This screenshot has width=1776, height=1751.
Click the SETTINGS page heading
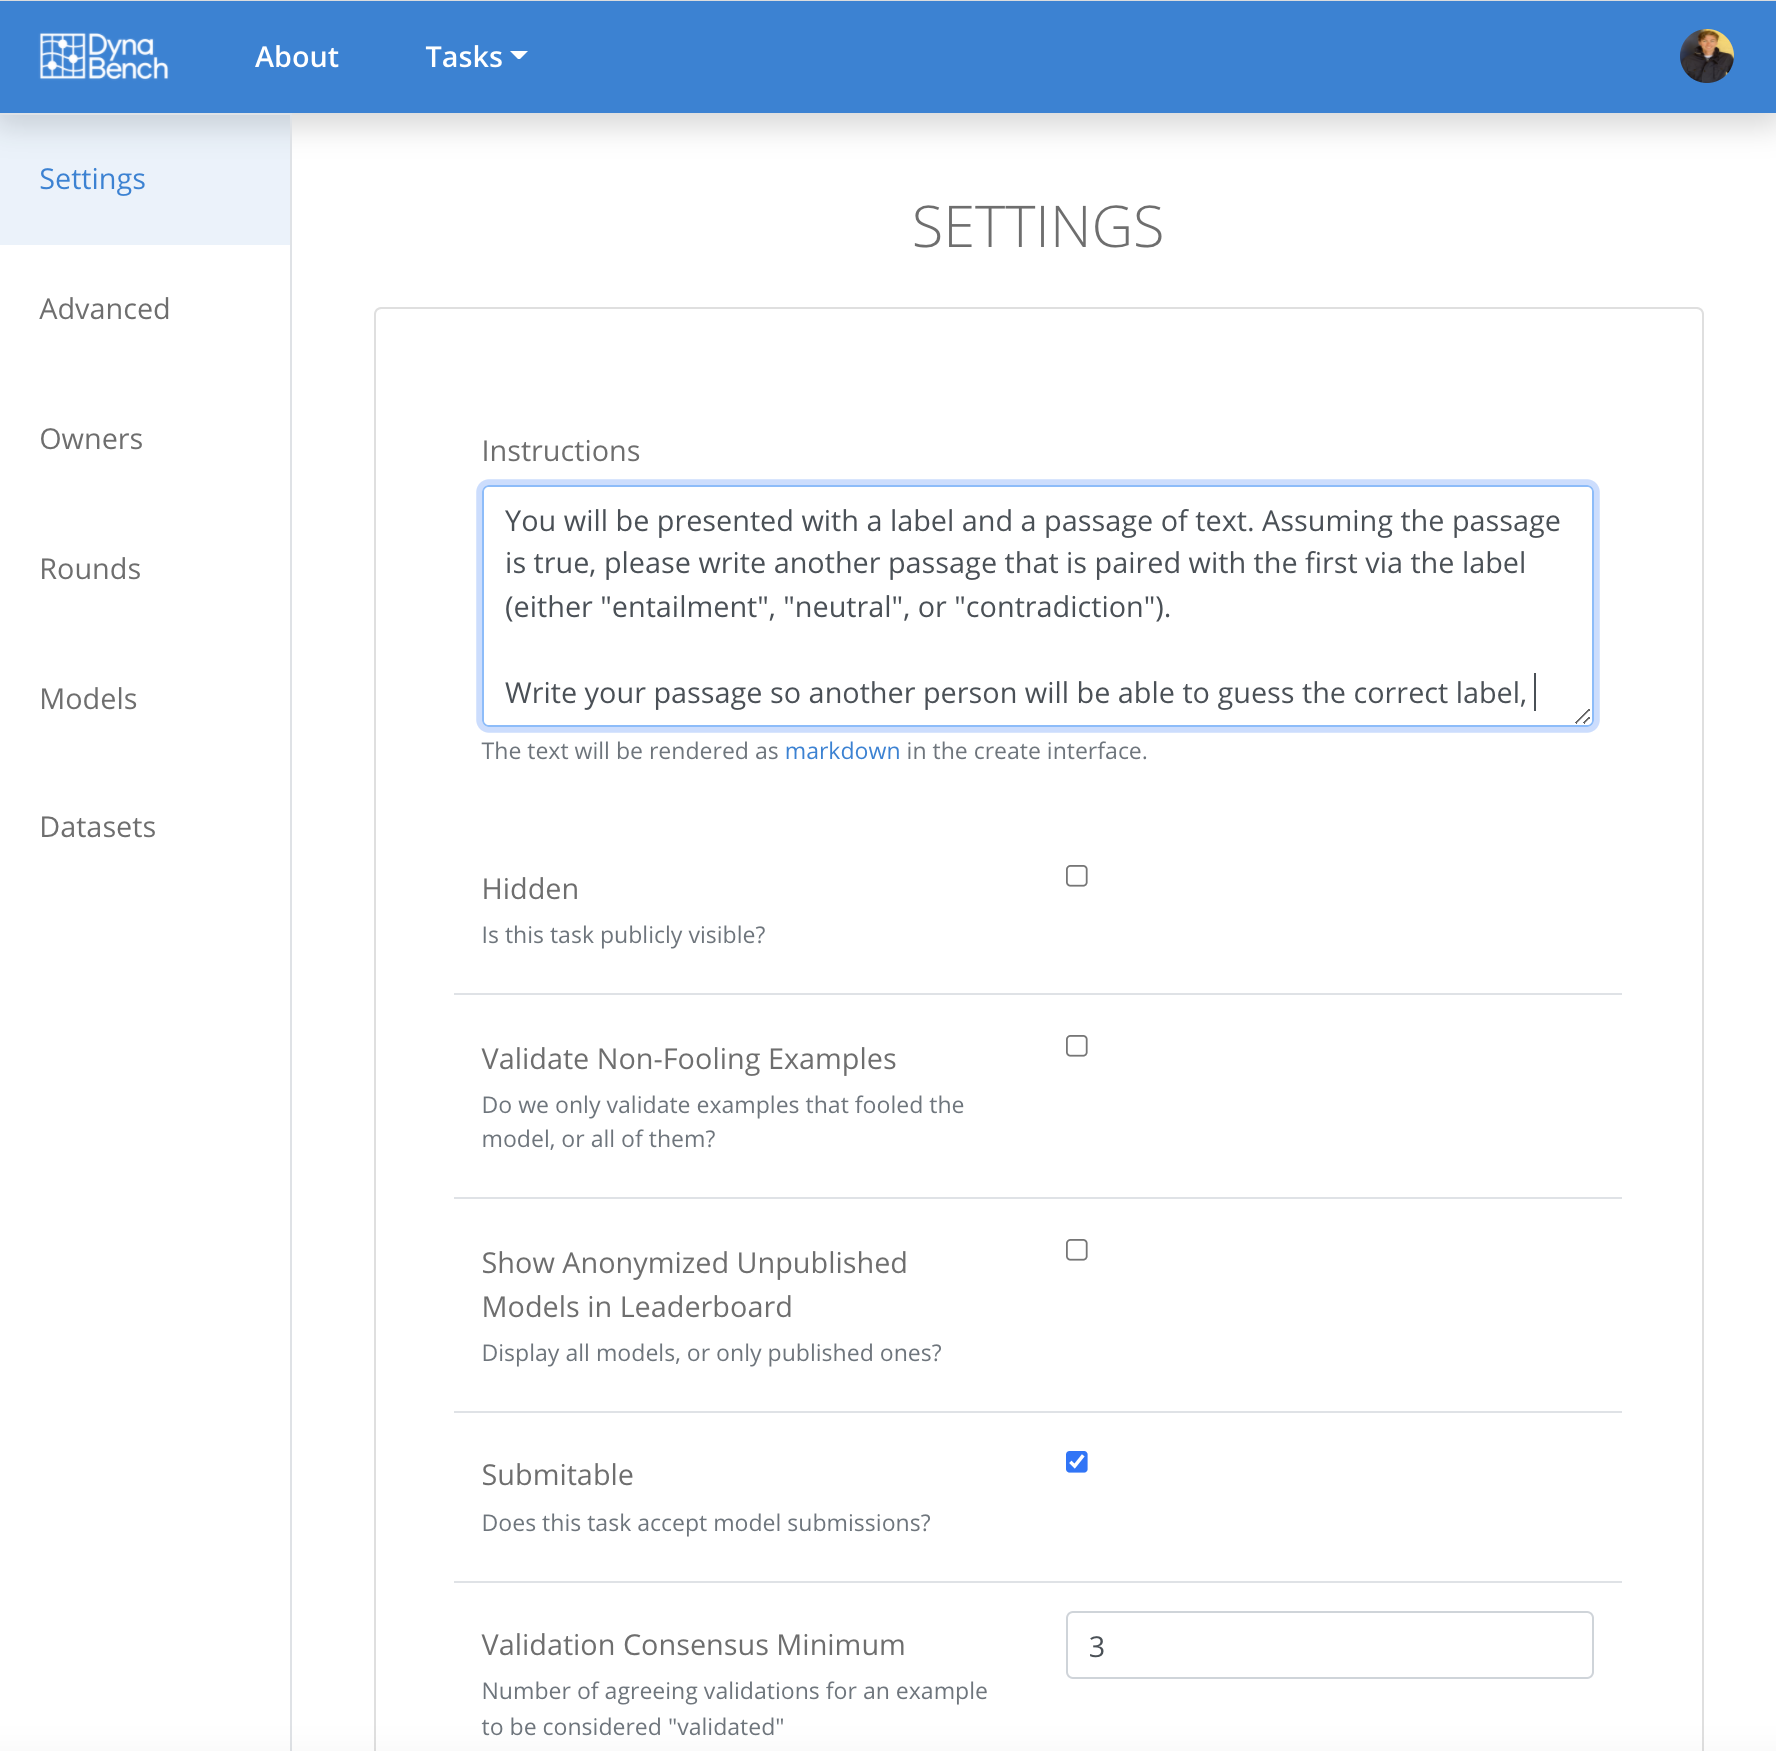click(x=1037, y=227)
